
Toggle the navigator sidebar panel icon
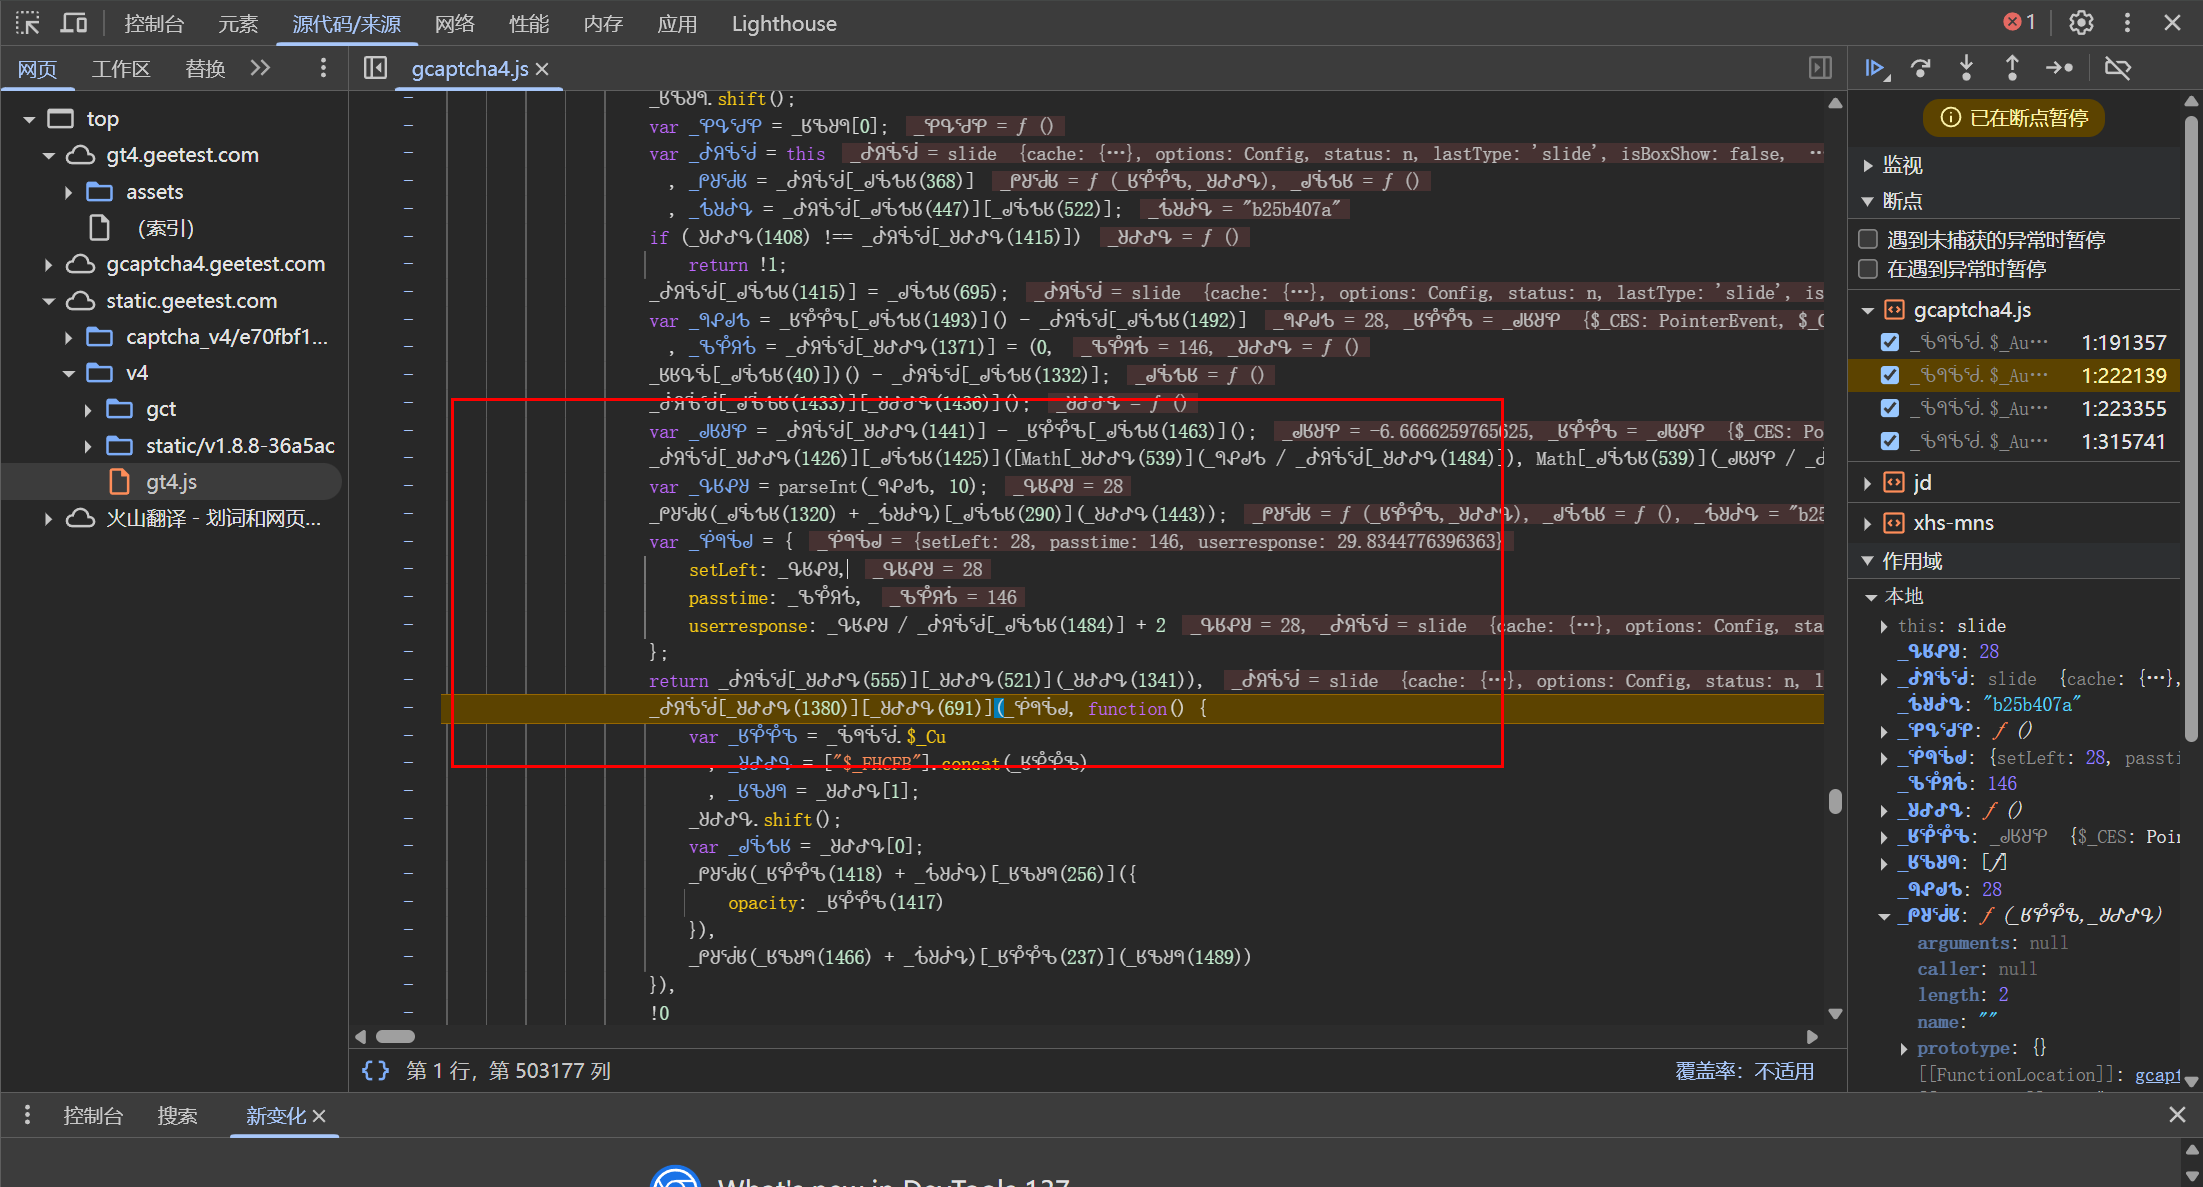pos(375,68)
